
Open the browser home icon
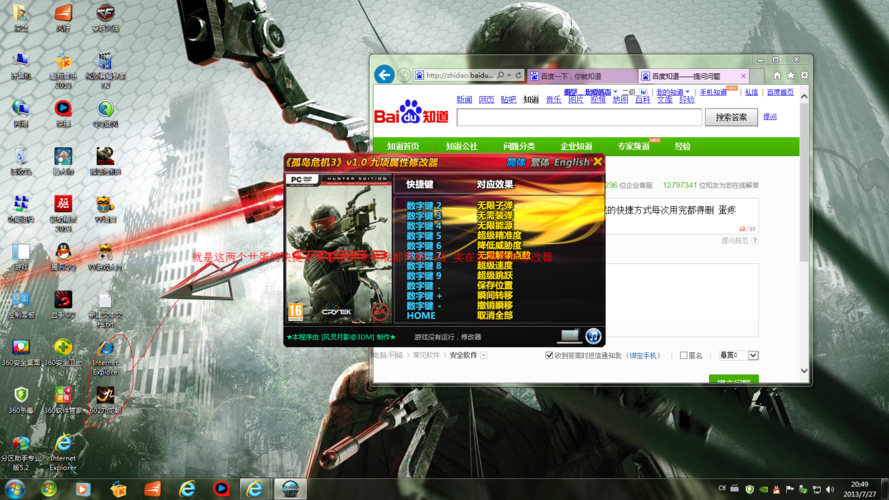pos(777,75)
